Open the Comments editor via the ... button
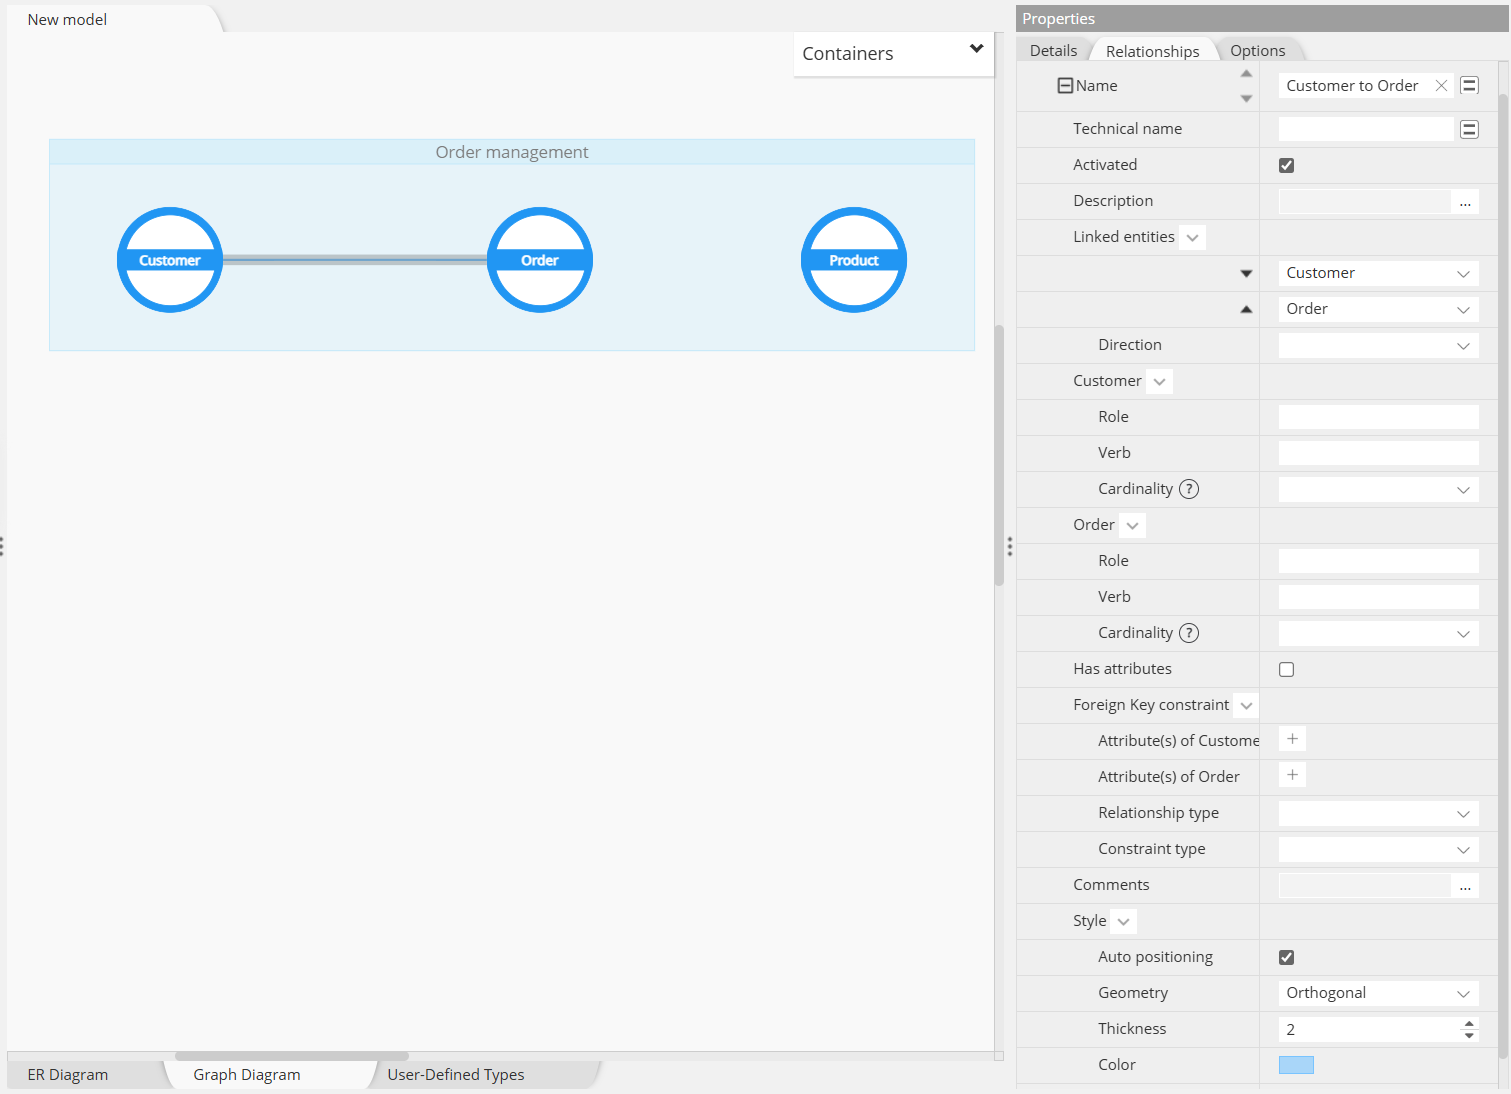This screenshot has width=1511, height=1094. pyautogui.click(x=1465, y=887)
